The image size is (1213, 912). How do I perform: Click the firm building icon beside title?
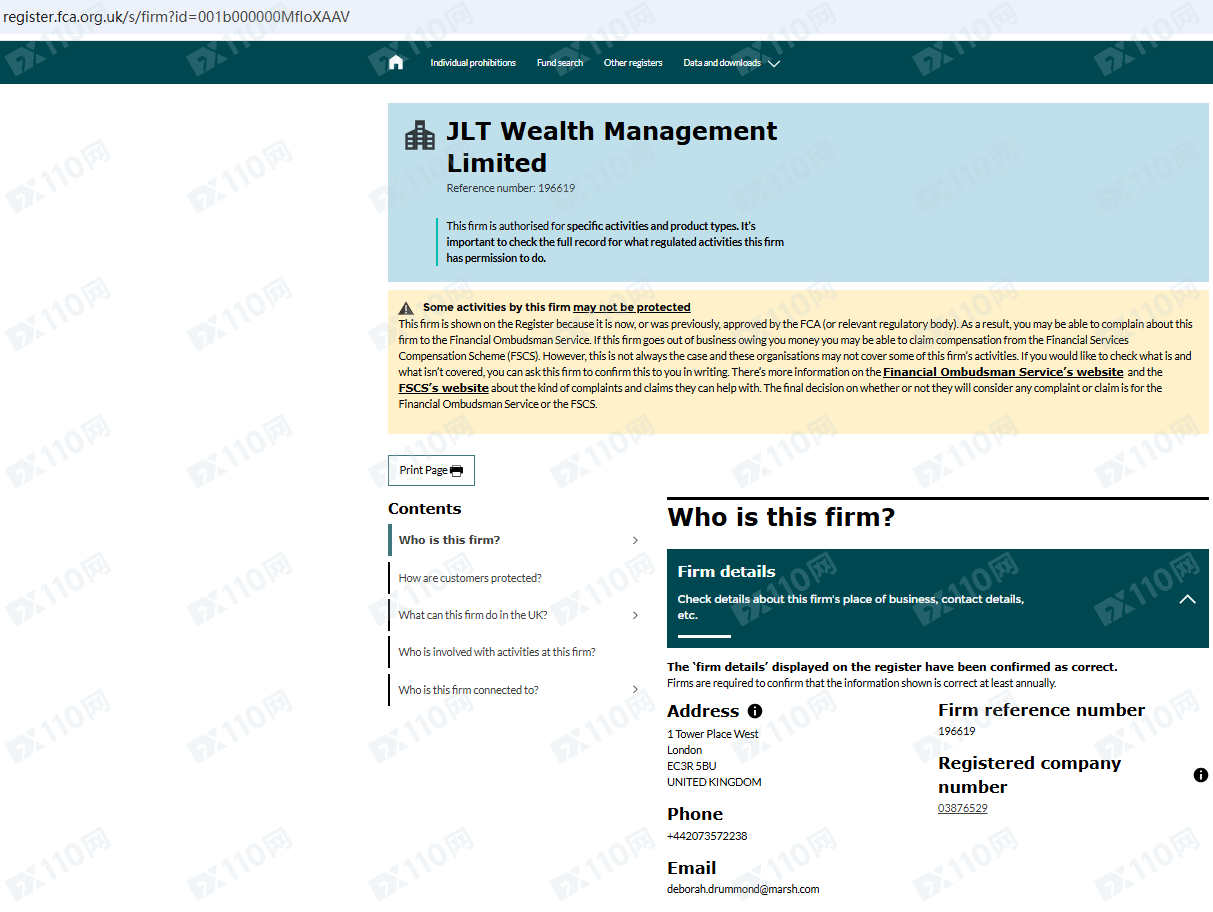click(x=420, y=135)
